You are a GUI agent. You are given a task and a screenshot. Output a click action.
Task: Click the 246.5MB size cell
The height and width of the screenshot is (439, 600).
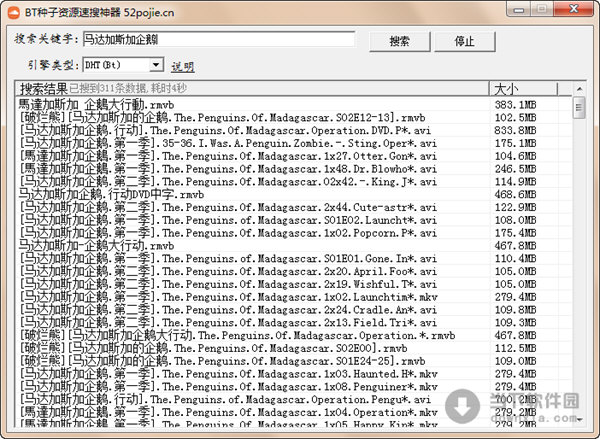[515, 169]
